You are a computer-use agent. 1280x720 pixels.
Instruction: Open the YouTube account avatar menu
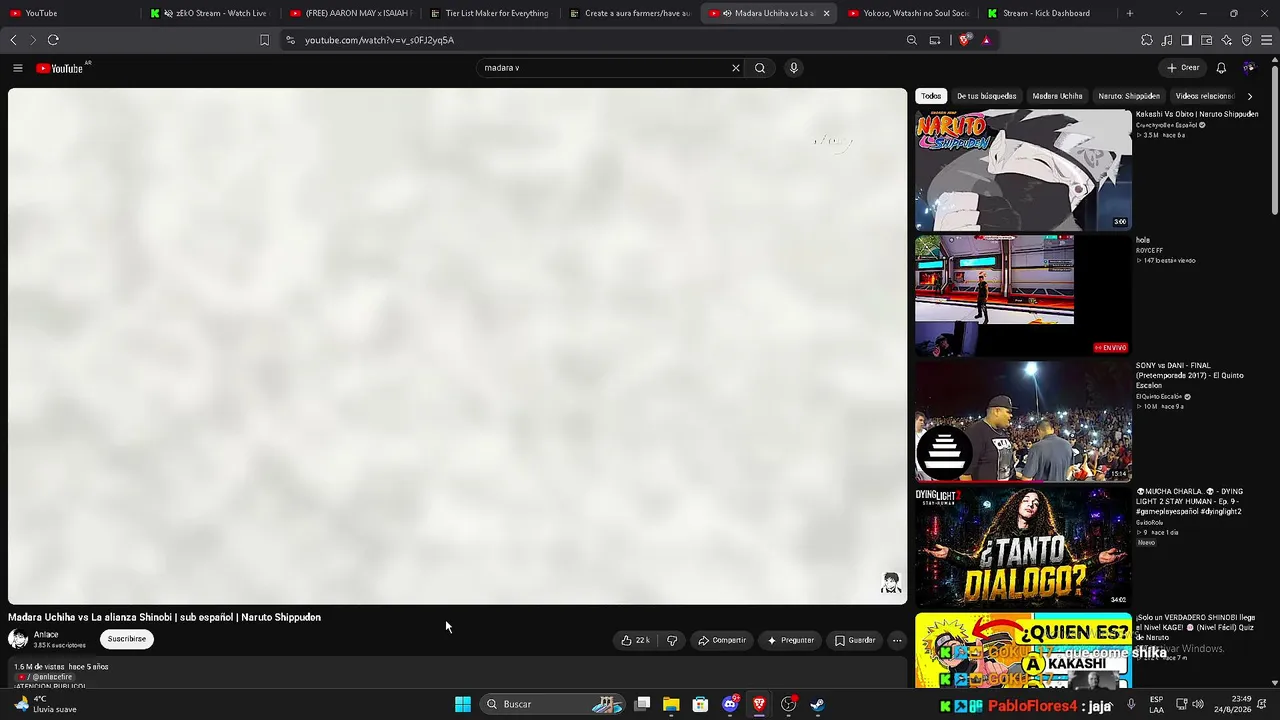coord(1249,68)
